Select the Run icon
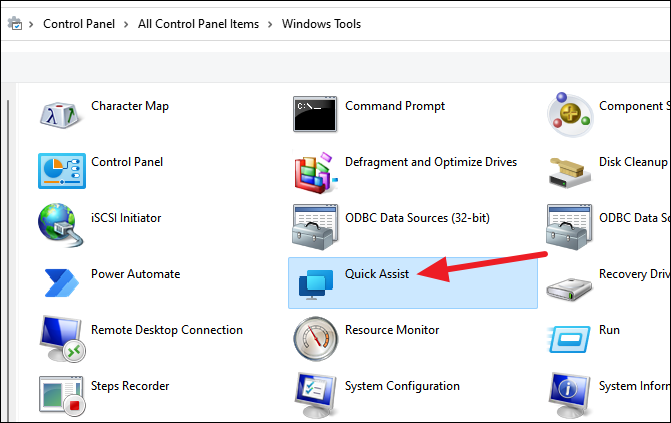 [569, 339]
